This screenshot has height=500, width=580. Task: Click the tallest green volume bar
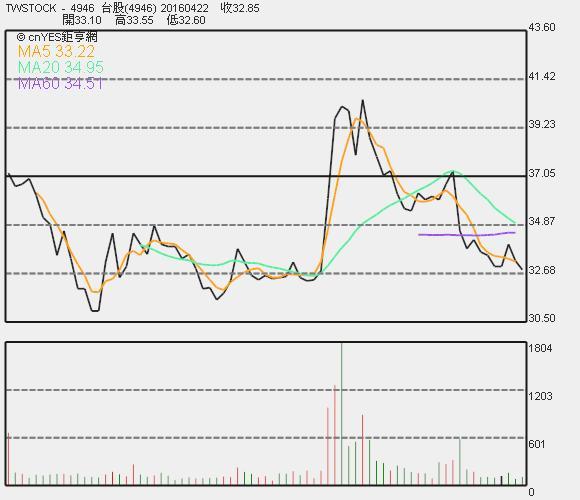coord(341,414)
